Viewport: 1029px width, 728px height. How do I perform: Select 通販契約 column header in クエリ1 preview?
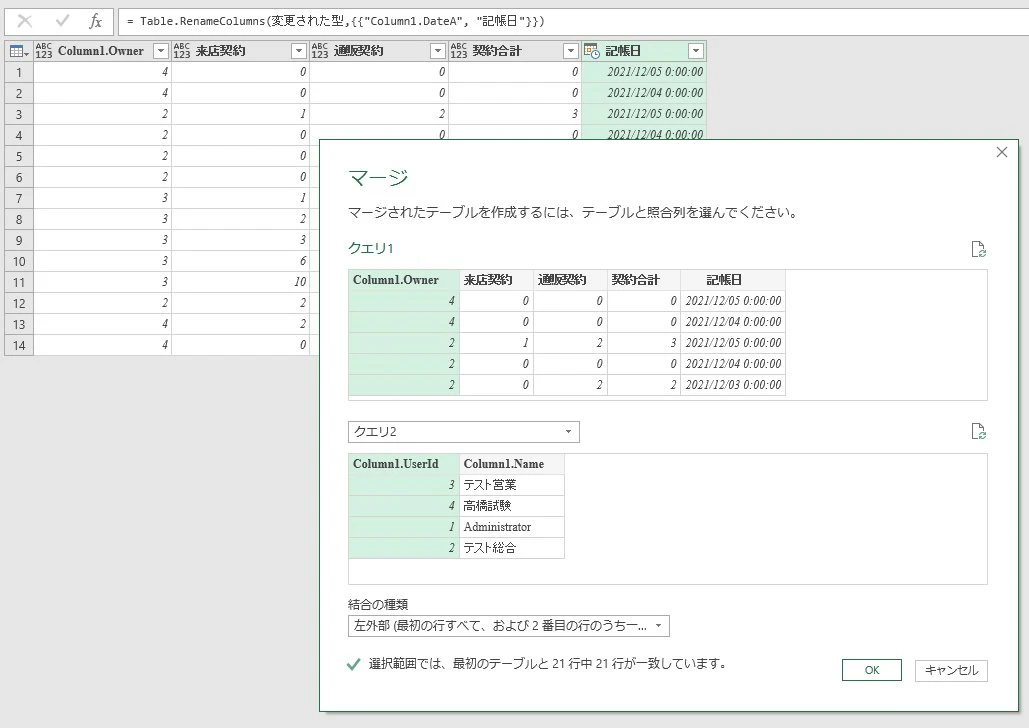click(x=570, y=280)
